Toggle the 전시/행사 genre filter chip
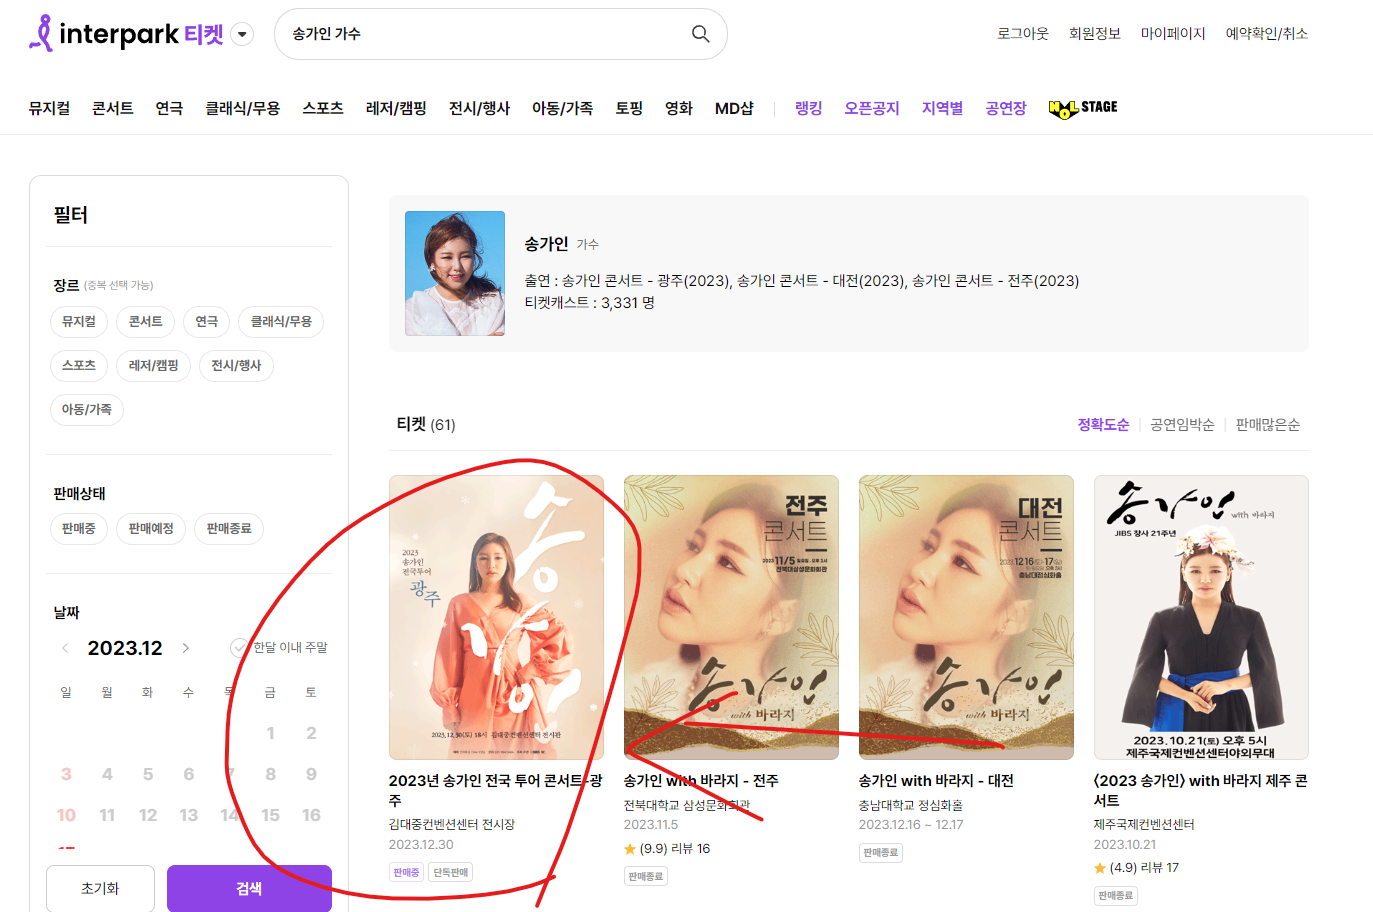The width and height of the screenshot is (1373, 912). click(x=236, y=366)
